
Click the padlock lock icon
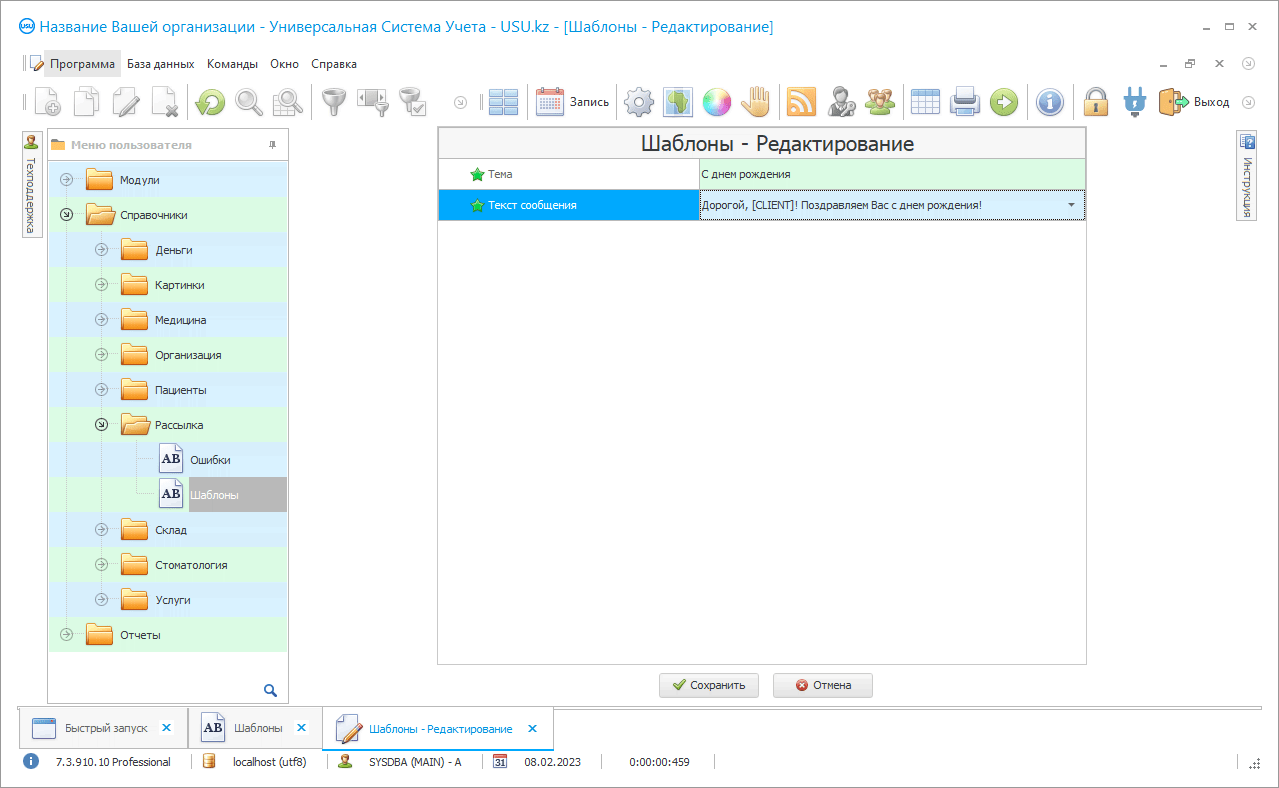(1097, 101)
